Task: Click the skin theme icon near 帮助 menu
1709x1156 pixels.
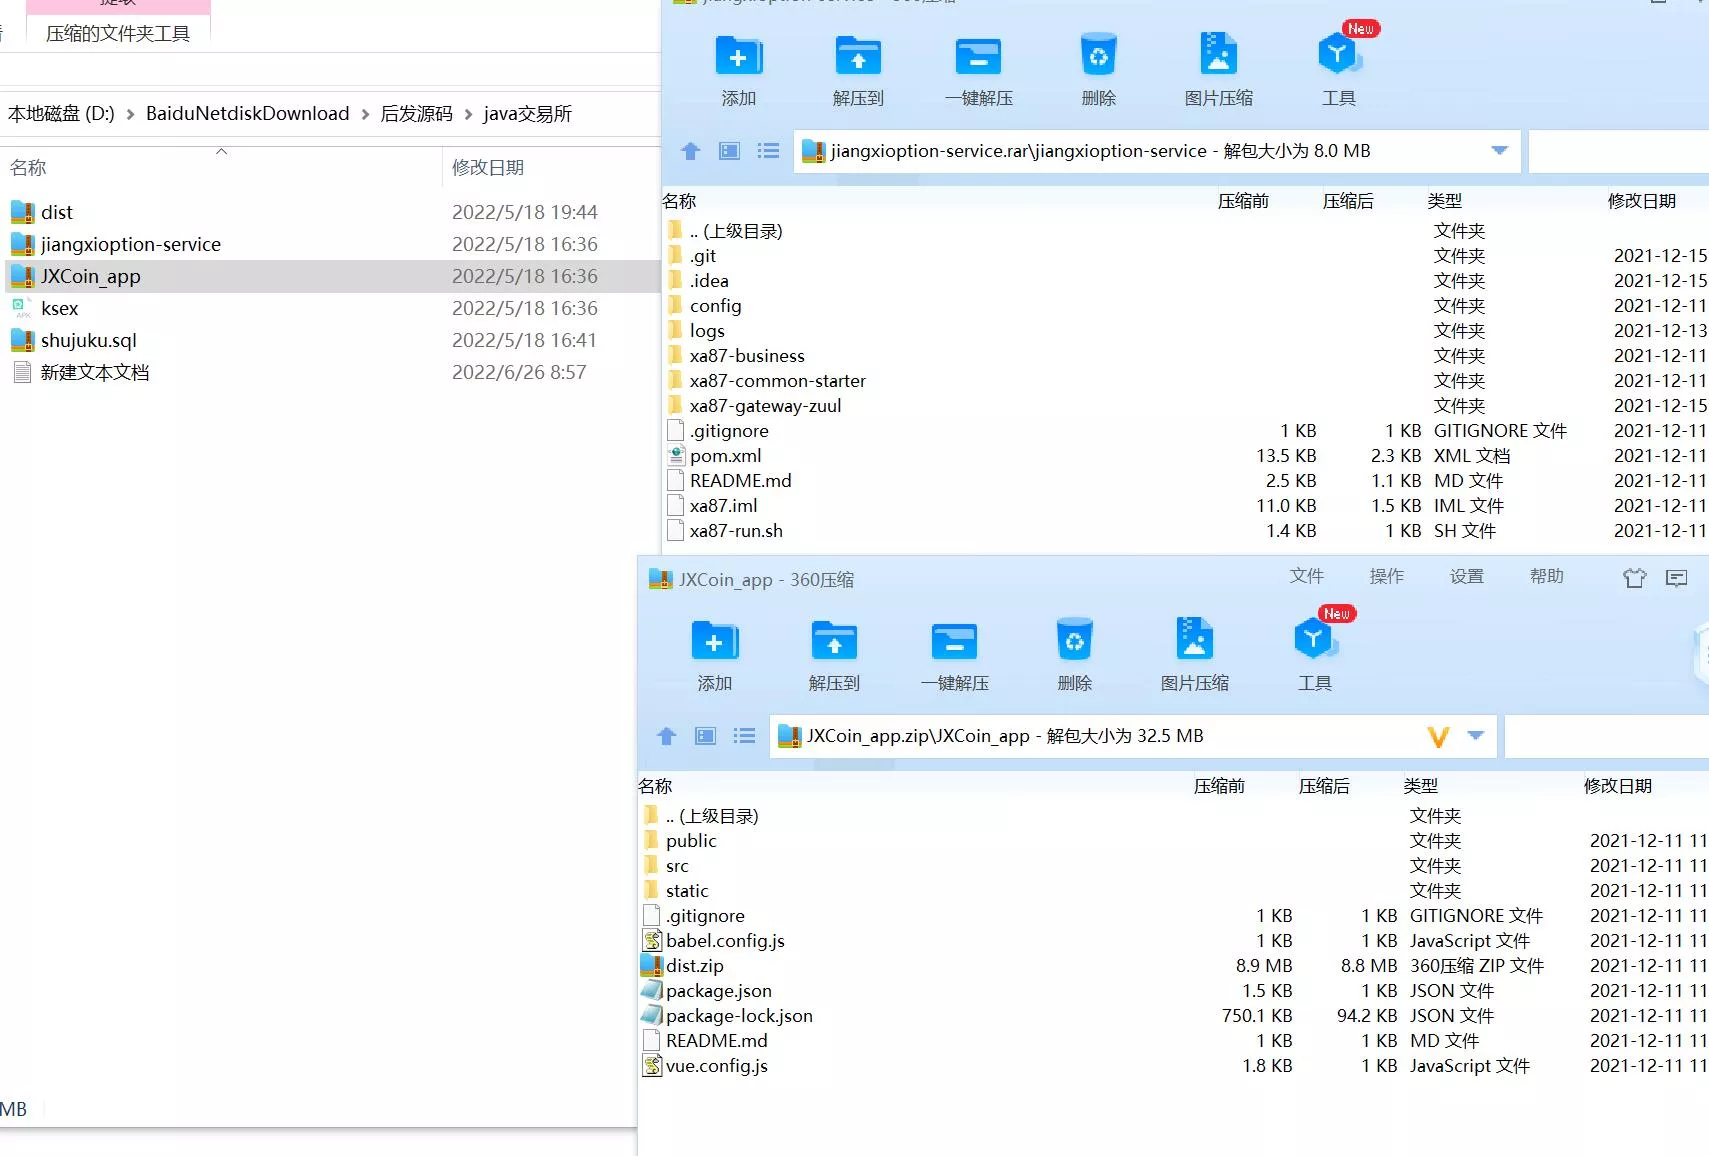Action: [1635, 578]
